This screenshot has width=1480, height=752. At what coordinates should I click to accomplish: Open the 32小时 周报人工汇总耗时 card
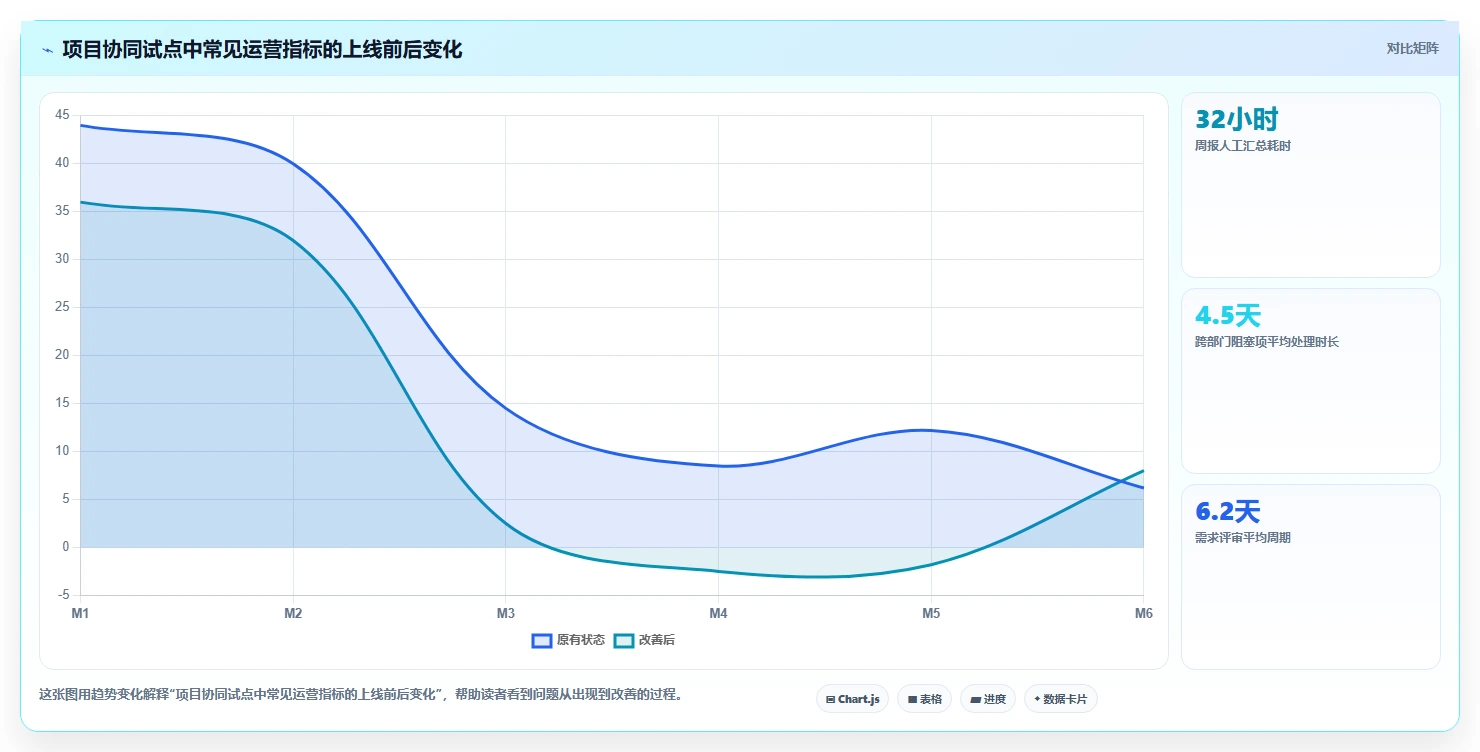click(1311, 185)
